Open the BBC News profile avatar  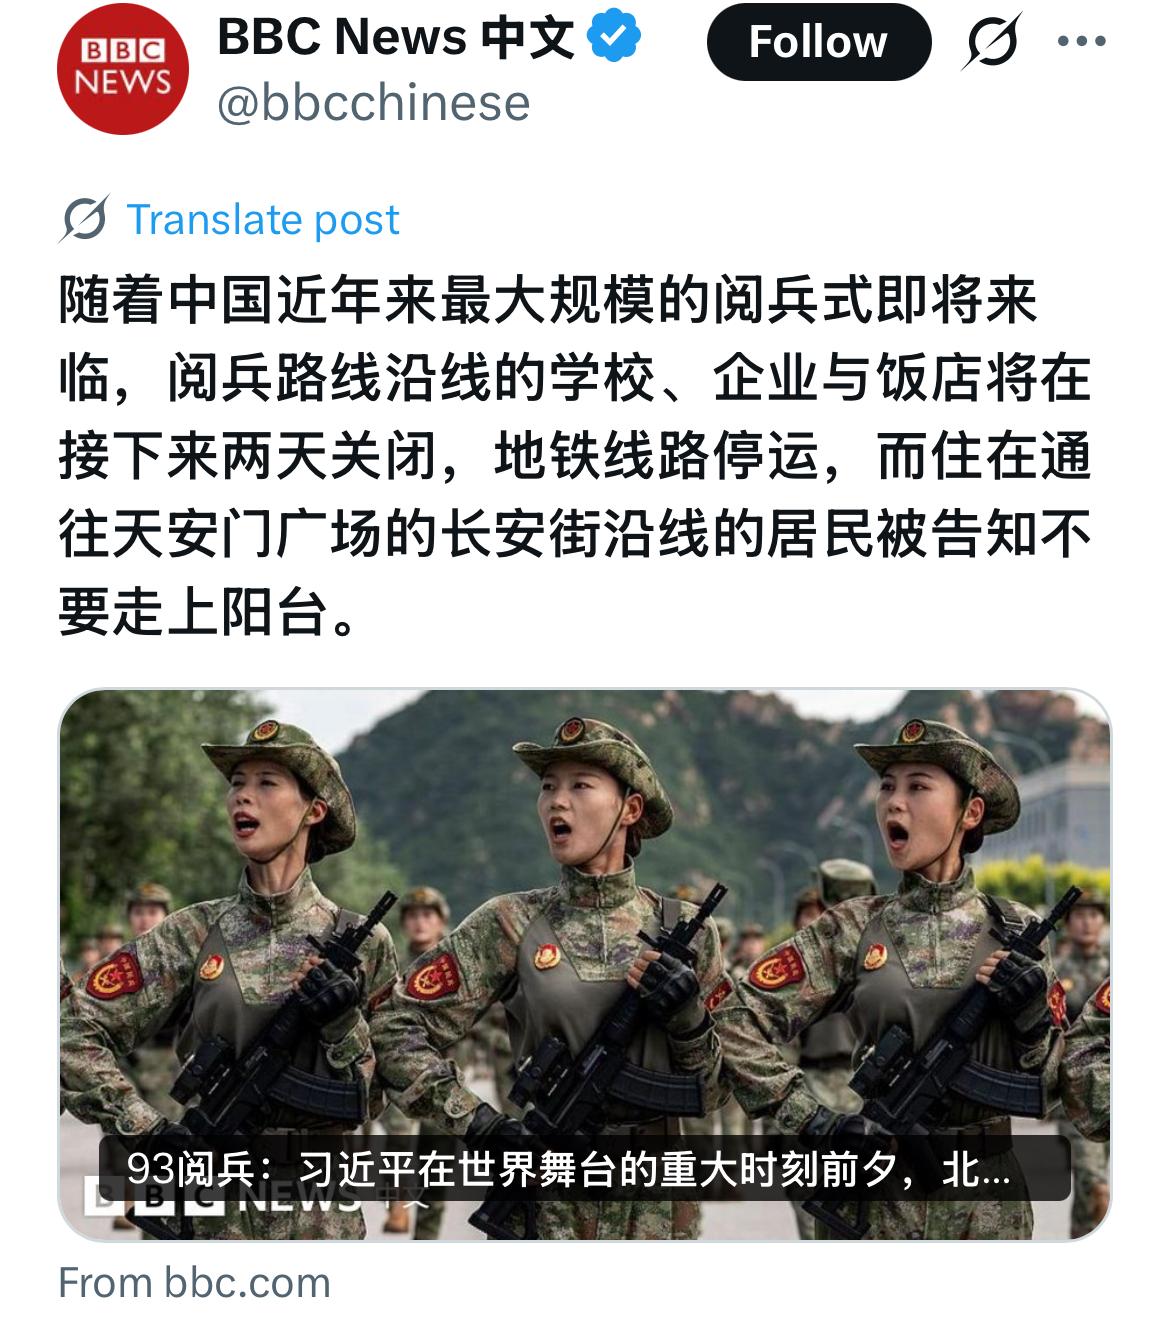(x=123, y=69)
